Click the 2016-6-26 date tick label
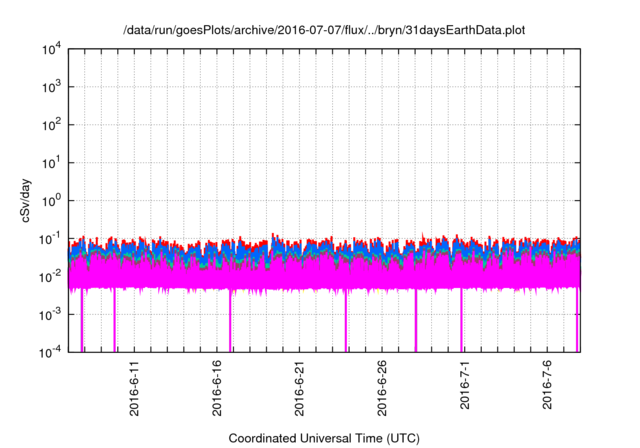Viewport: 640px width, 448px height. point(382,388)
